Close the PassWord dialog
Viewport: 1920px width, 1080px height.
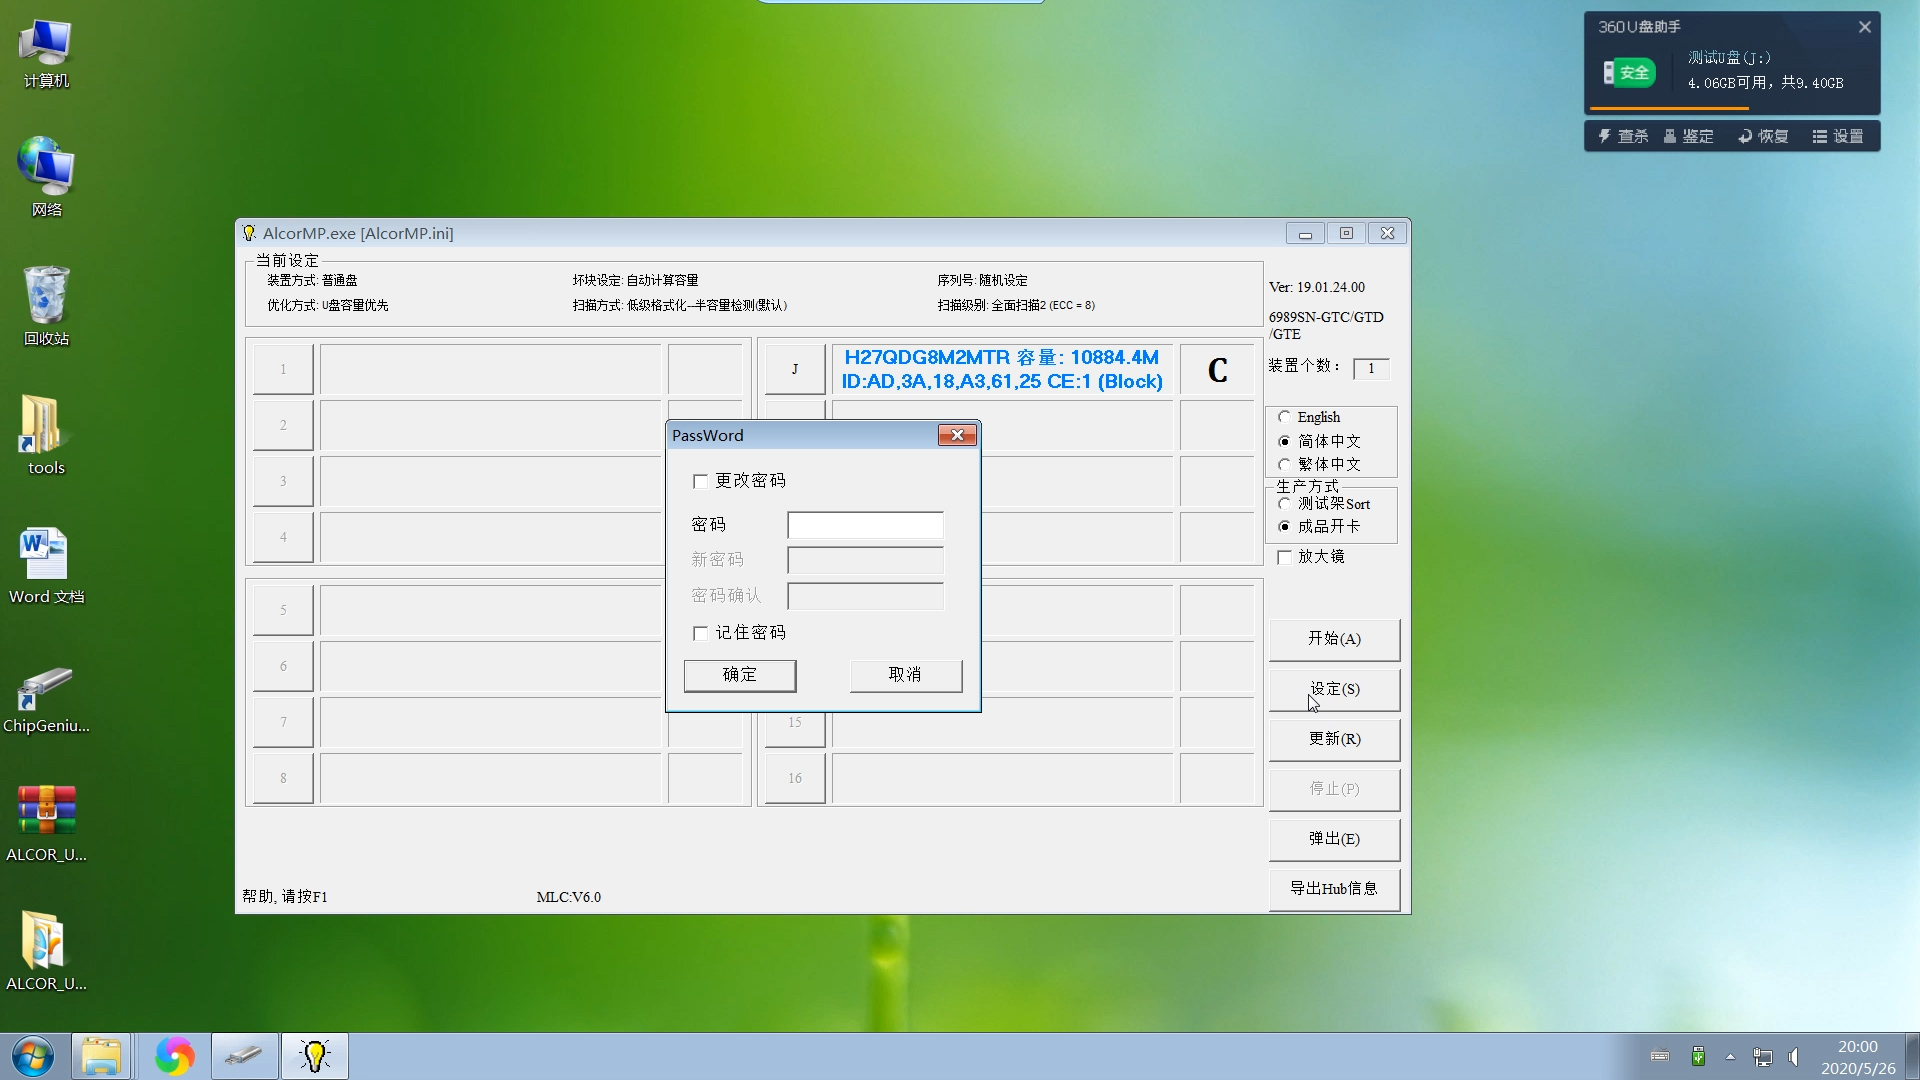(957, 435)
